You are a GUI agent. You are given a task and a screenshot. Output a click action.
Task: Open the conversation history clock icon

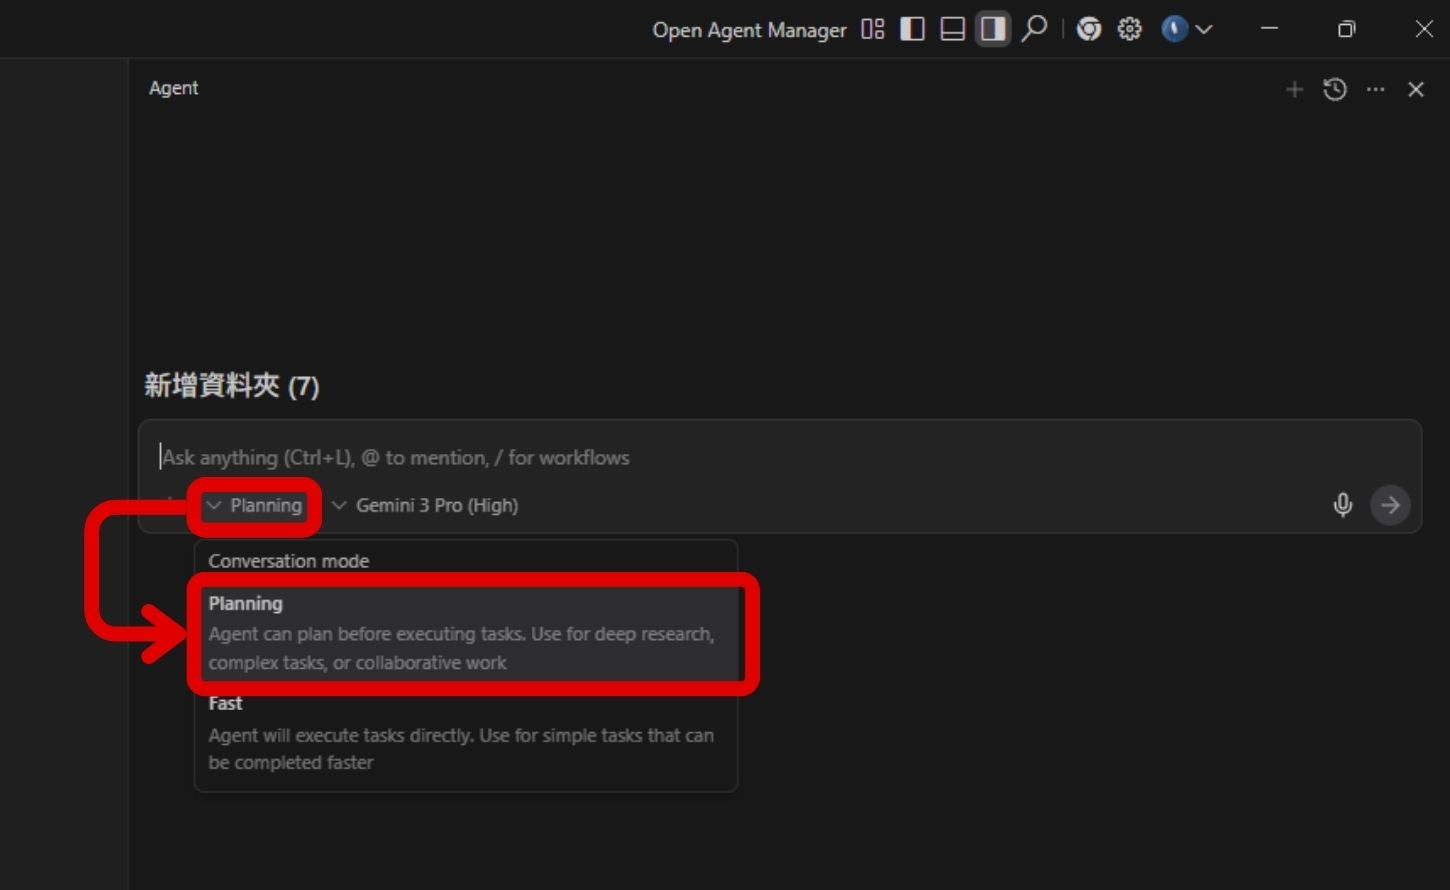pos(1334,90)
